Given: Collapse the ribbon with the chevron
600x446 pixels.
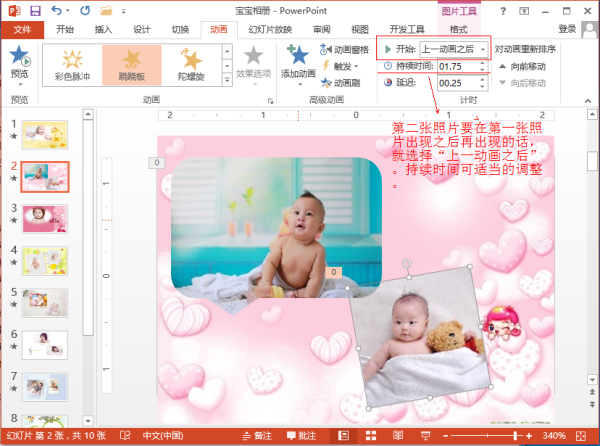Looking at the screenshot, I should pyautogui.click(x=588, y=101).
